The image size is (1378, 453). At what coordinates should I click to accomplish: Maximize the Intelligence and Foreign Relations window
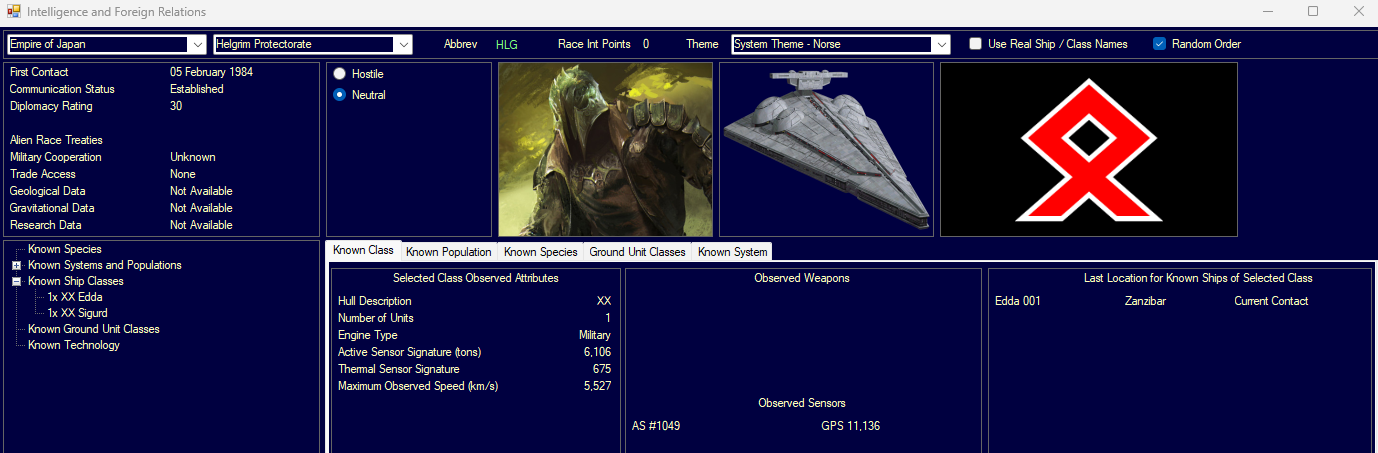pos(1313,11)
